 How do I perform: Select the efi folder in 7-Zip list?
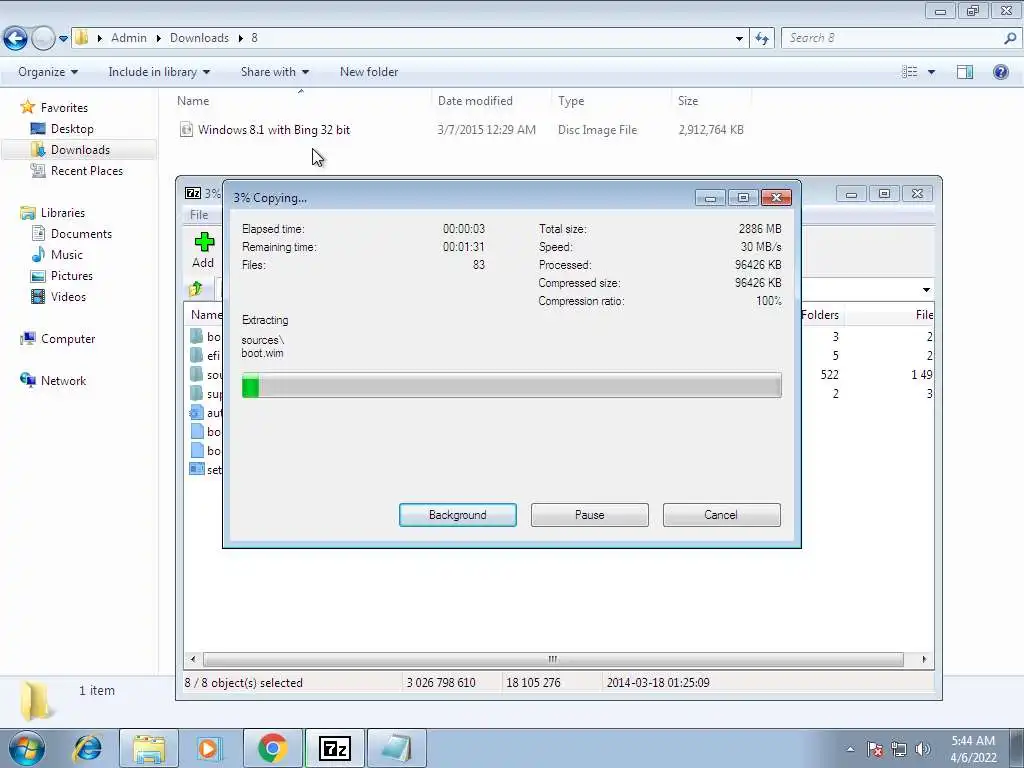click(x=206, y=355)
